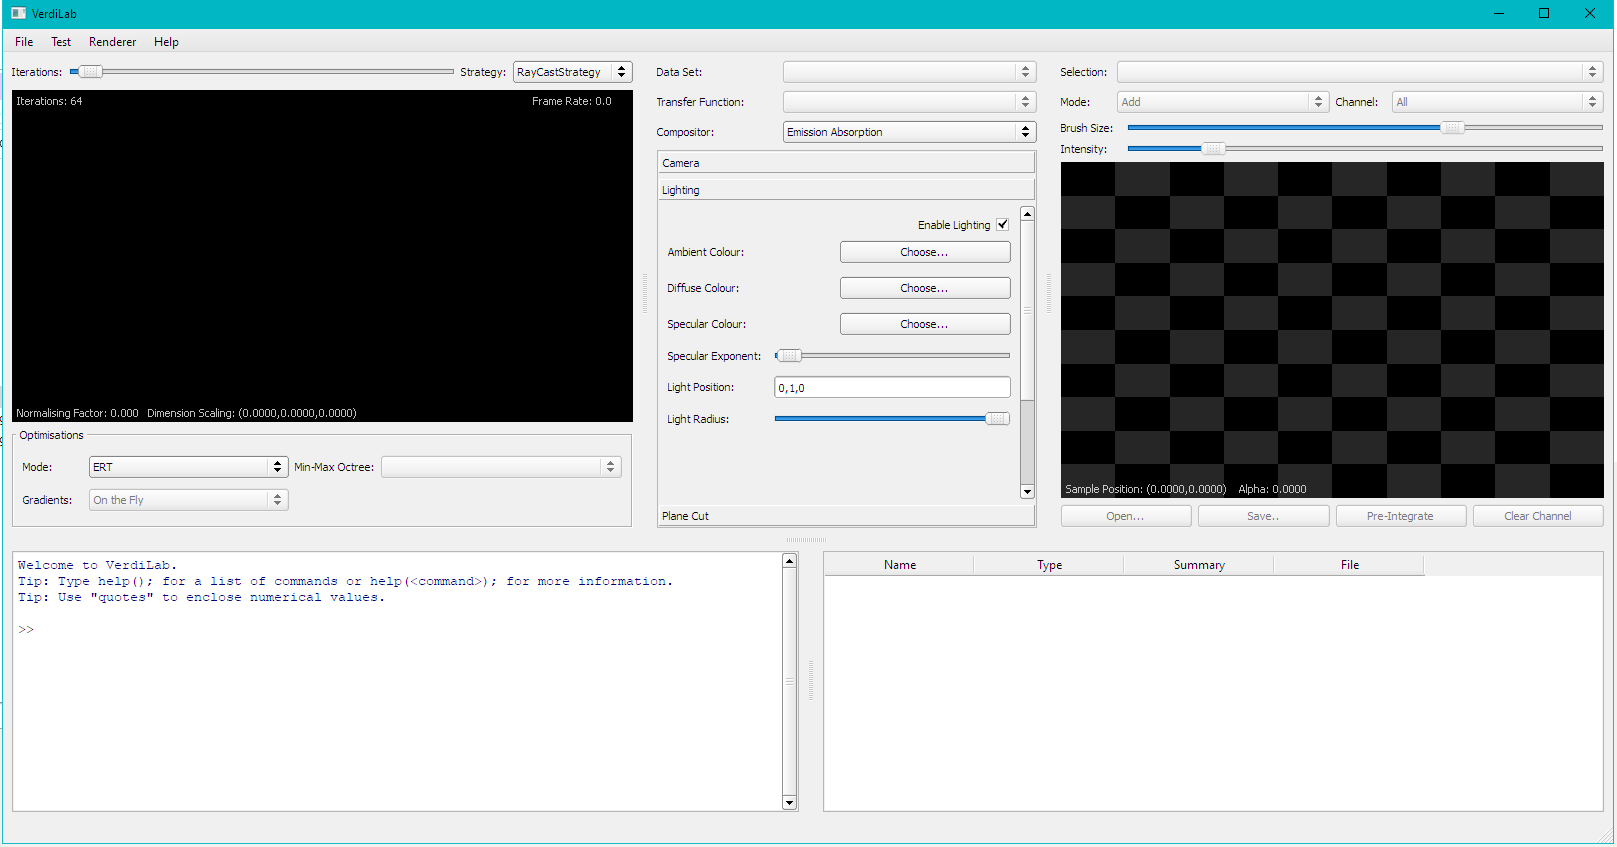
Task: Sort by the Type column header
Action: [x=1049, y=565]
